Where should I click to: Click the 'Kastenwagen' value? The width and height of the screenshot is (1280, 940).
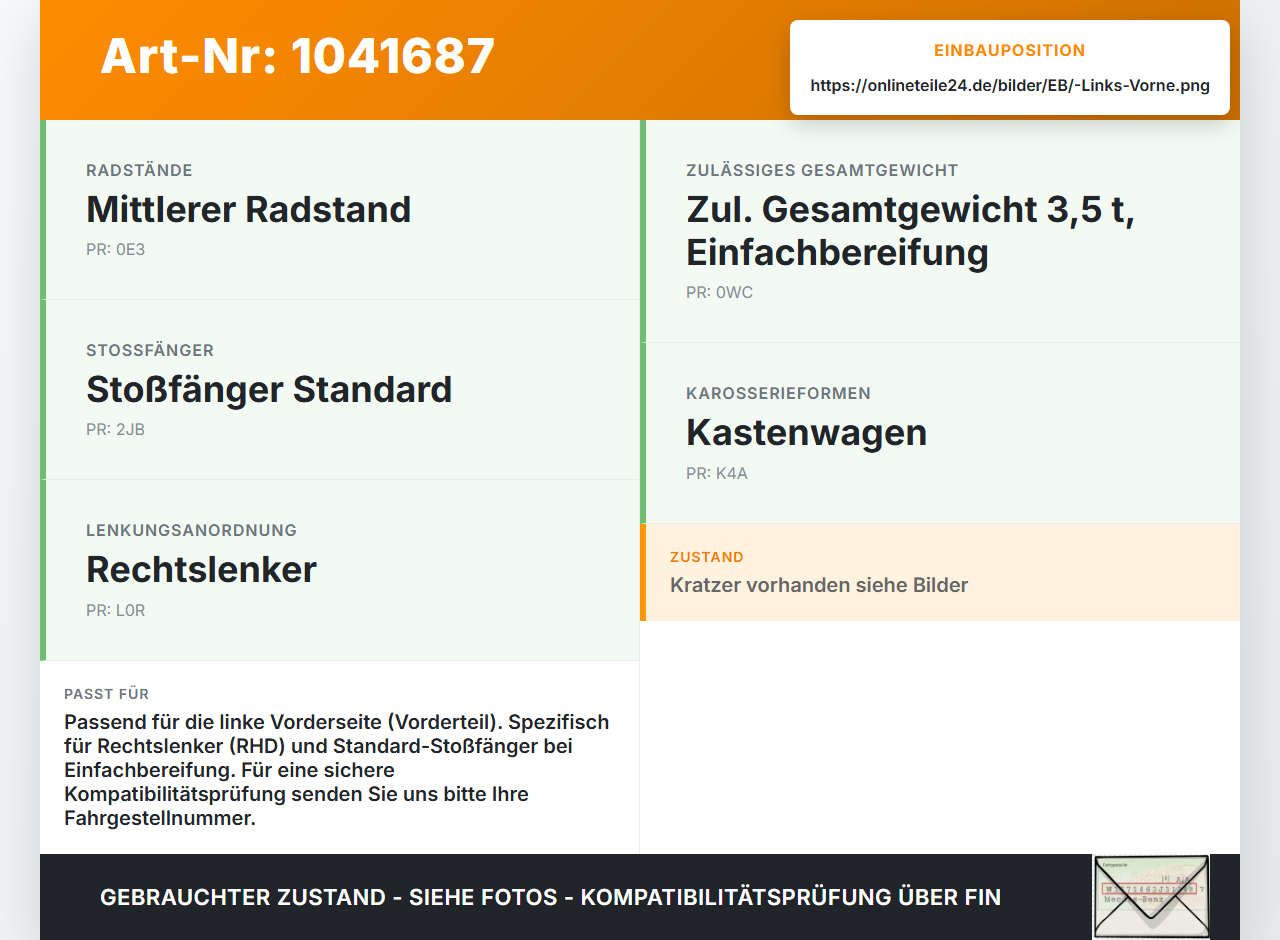807,432
